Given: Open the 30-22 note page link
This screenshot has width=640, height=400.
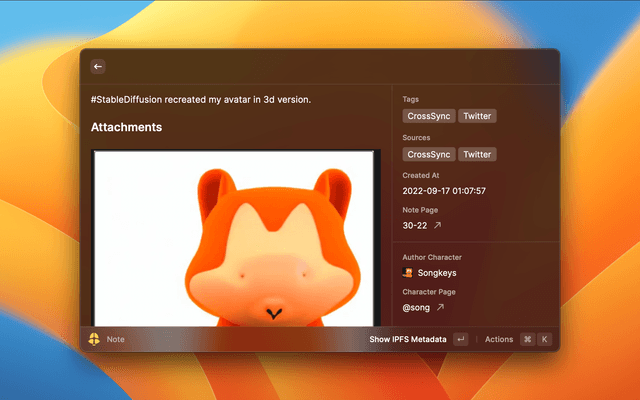Looking at the screenshot, I should pyautogui.click(x=415, y=226).
